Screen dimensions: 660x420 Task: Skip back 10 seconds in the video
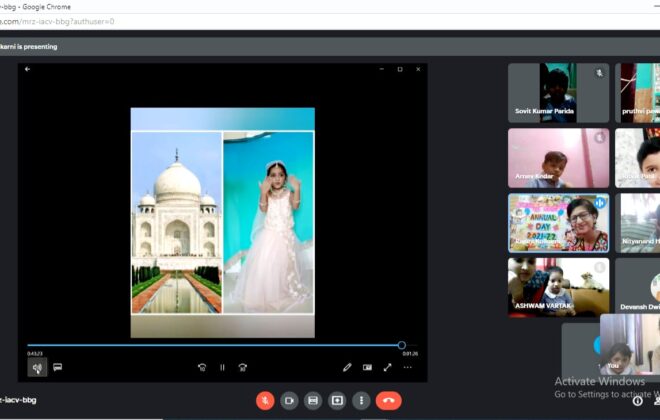pos(202,367)
